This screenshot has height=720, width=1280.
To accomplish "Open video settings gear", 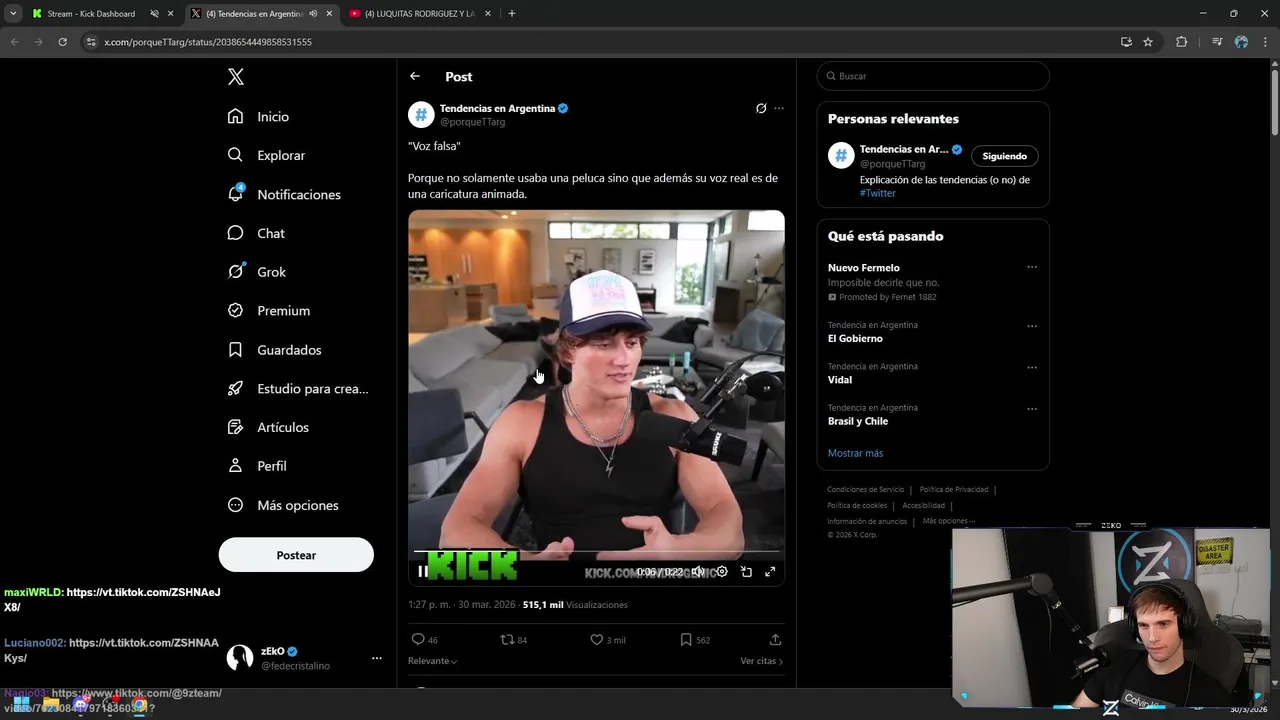I will coord(722,572).
